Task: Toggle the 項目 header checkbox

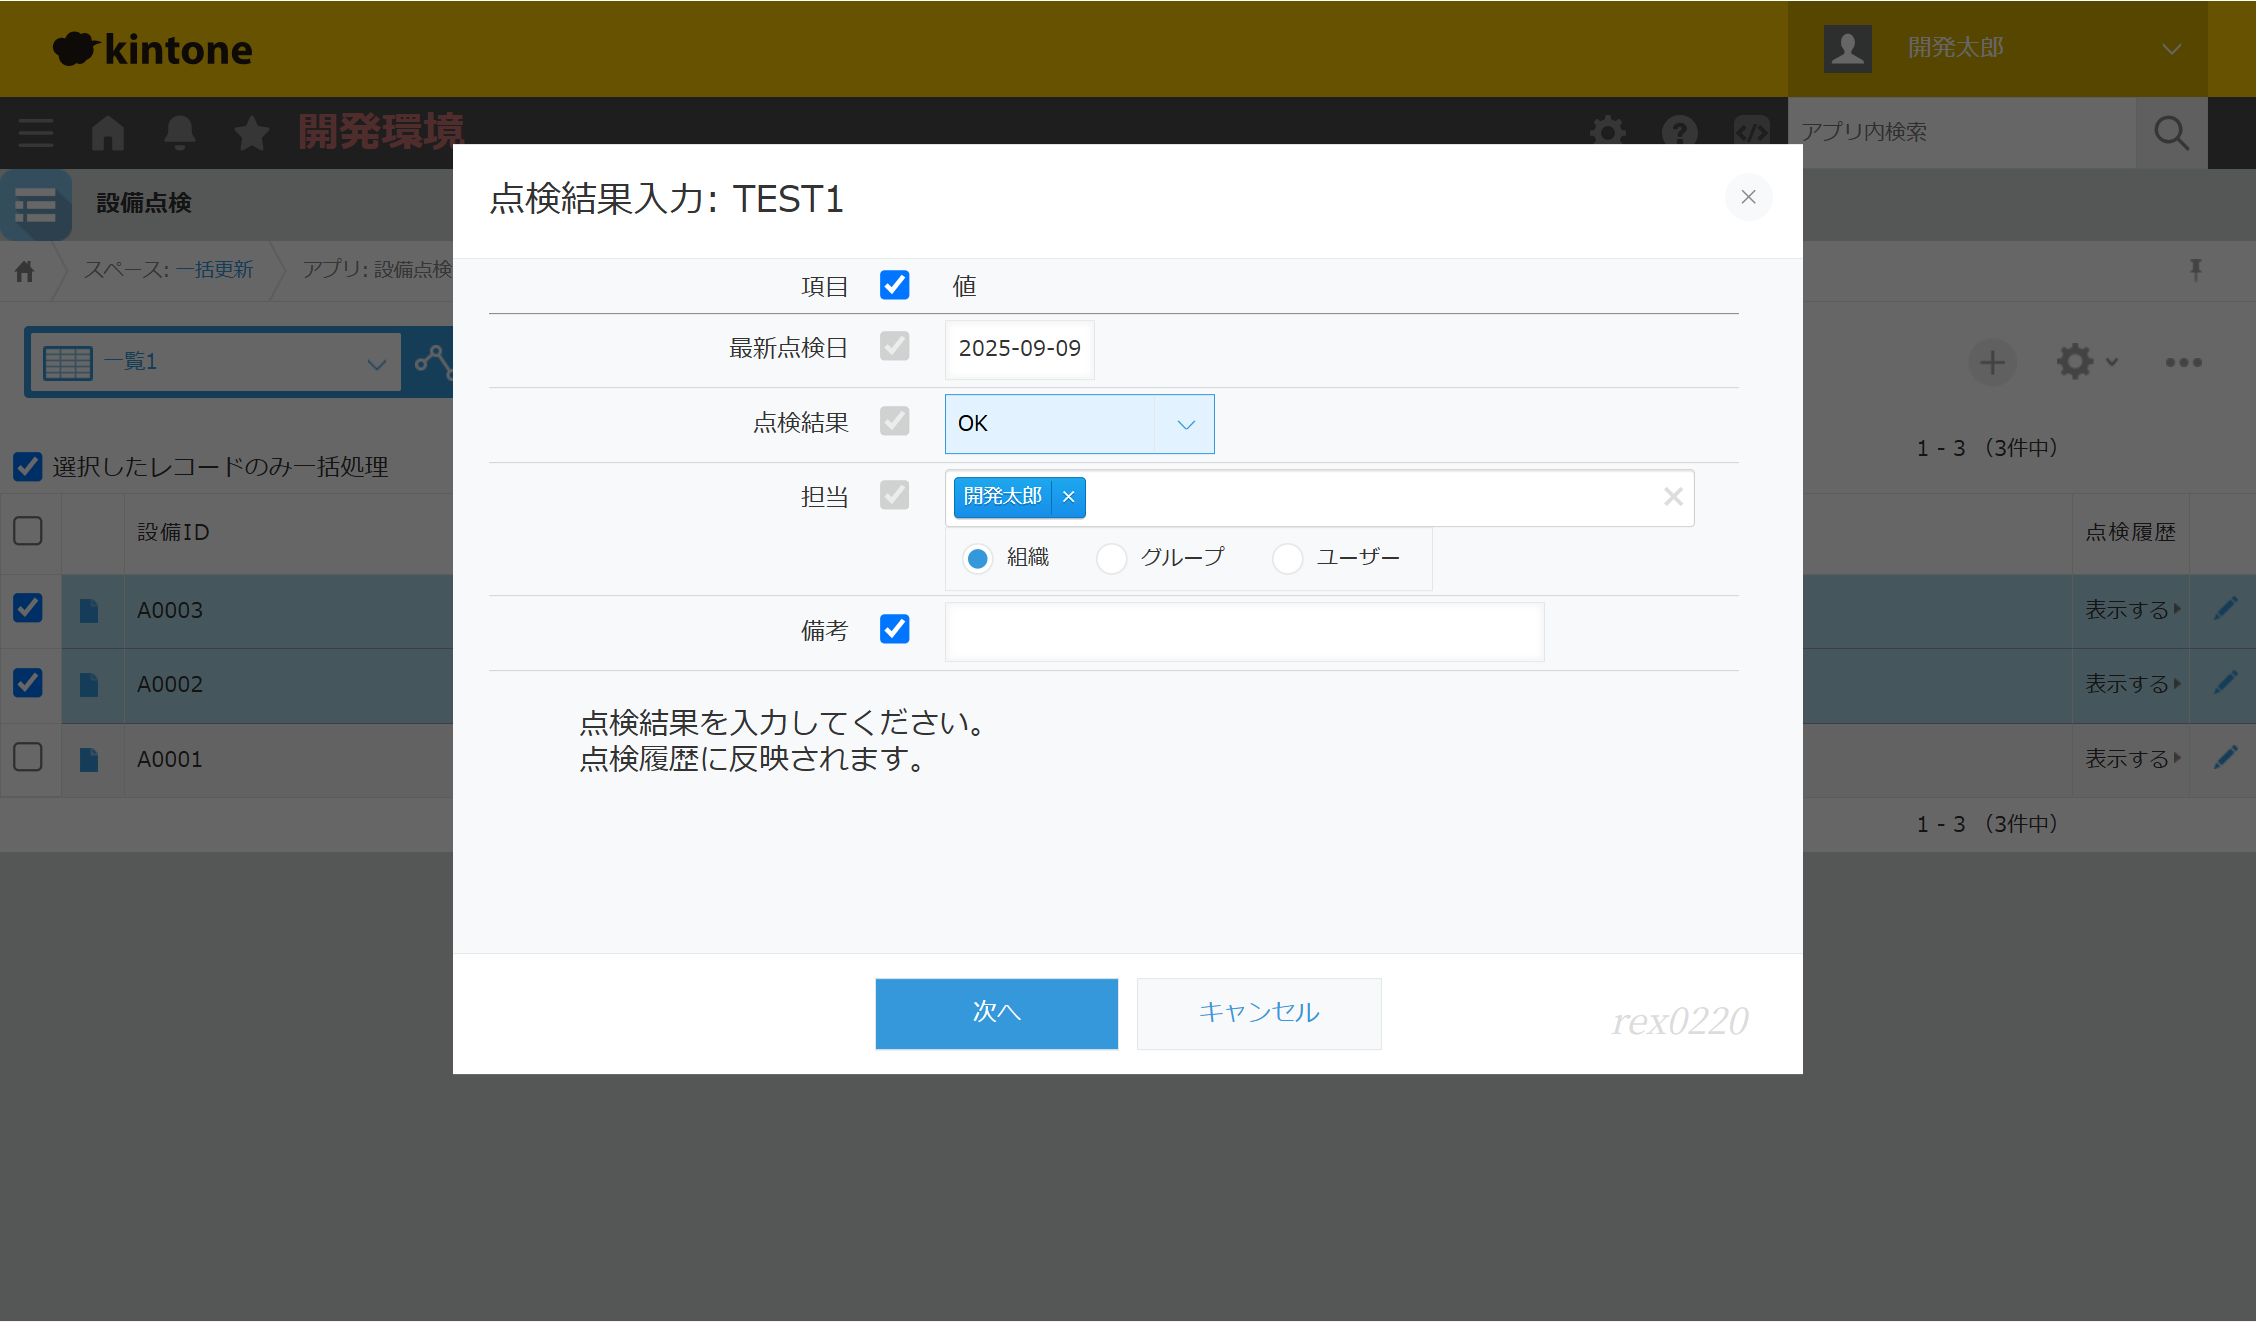Action: pyautogui.click(x=894, y=285)
